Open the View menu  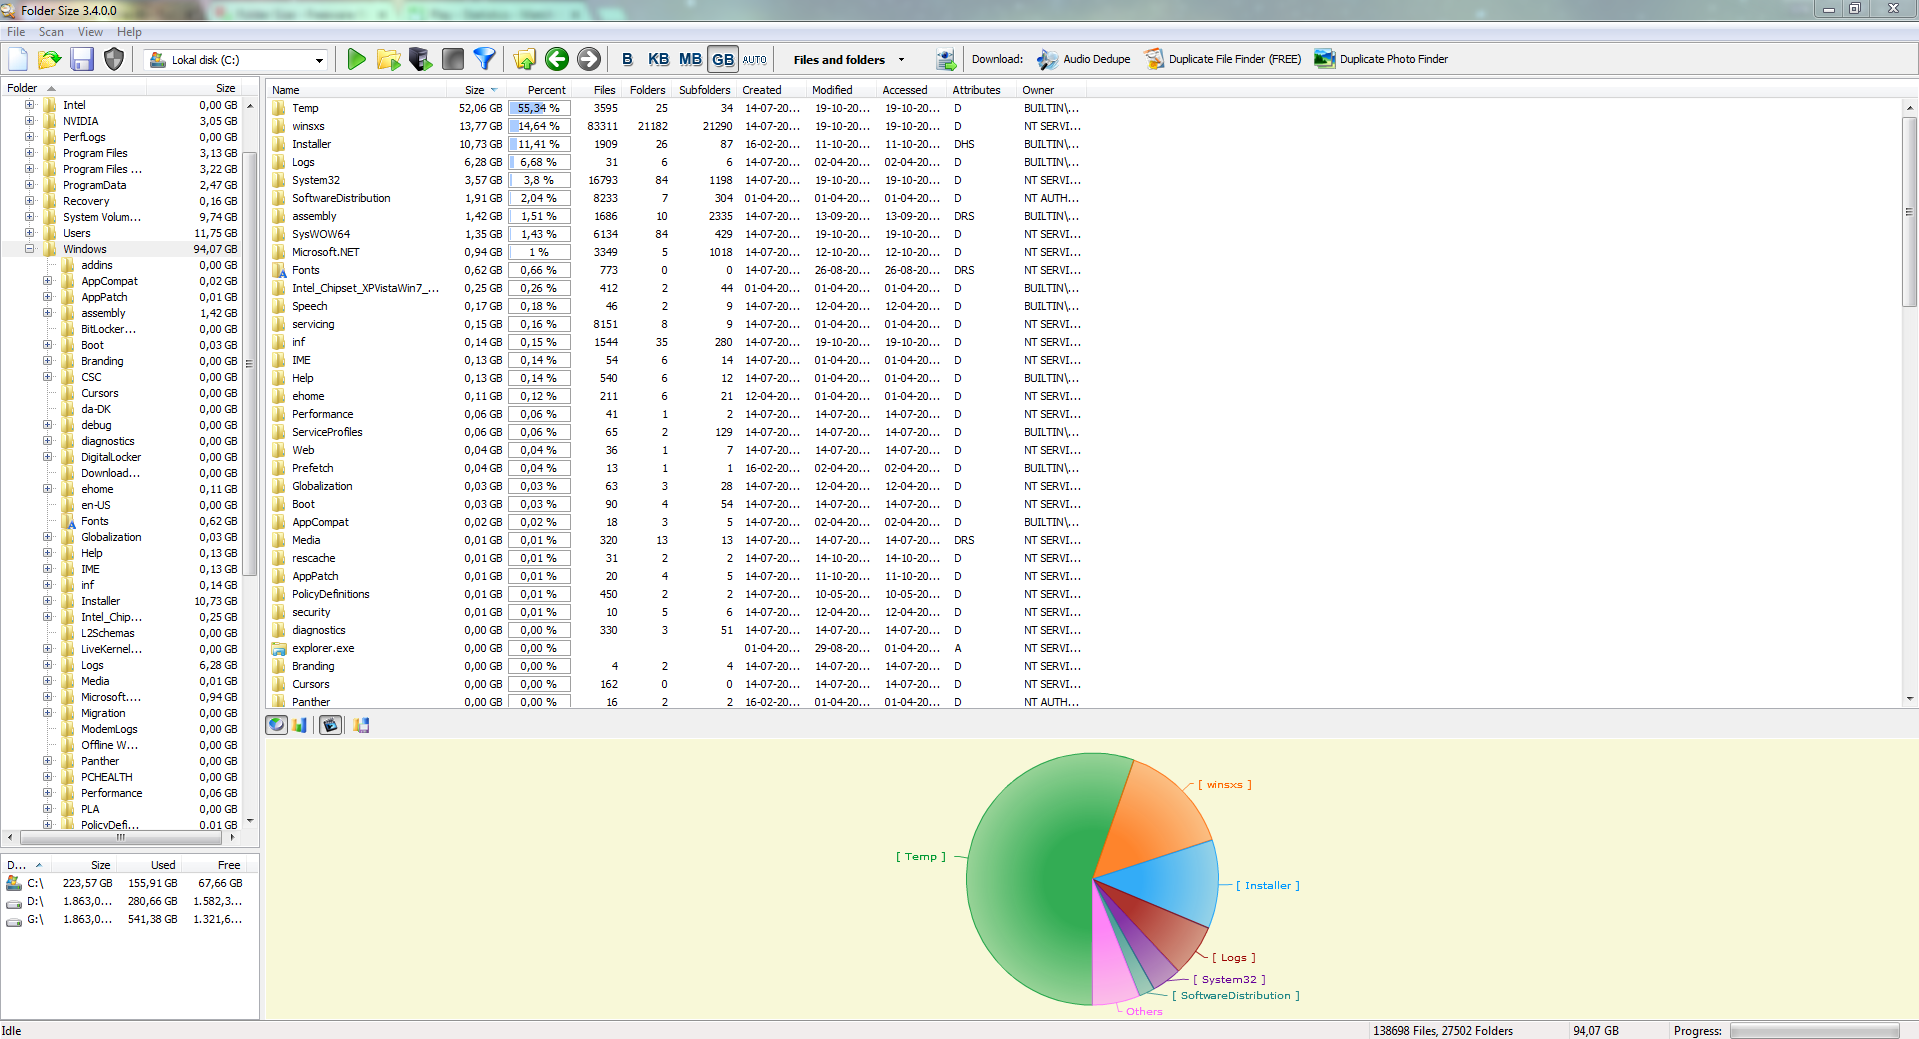pyautogui.click(x=90, y=32)
